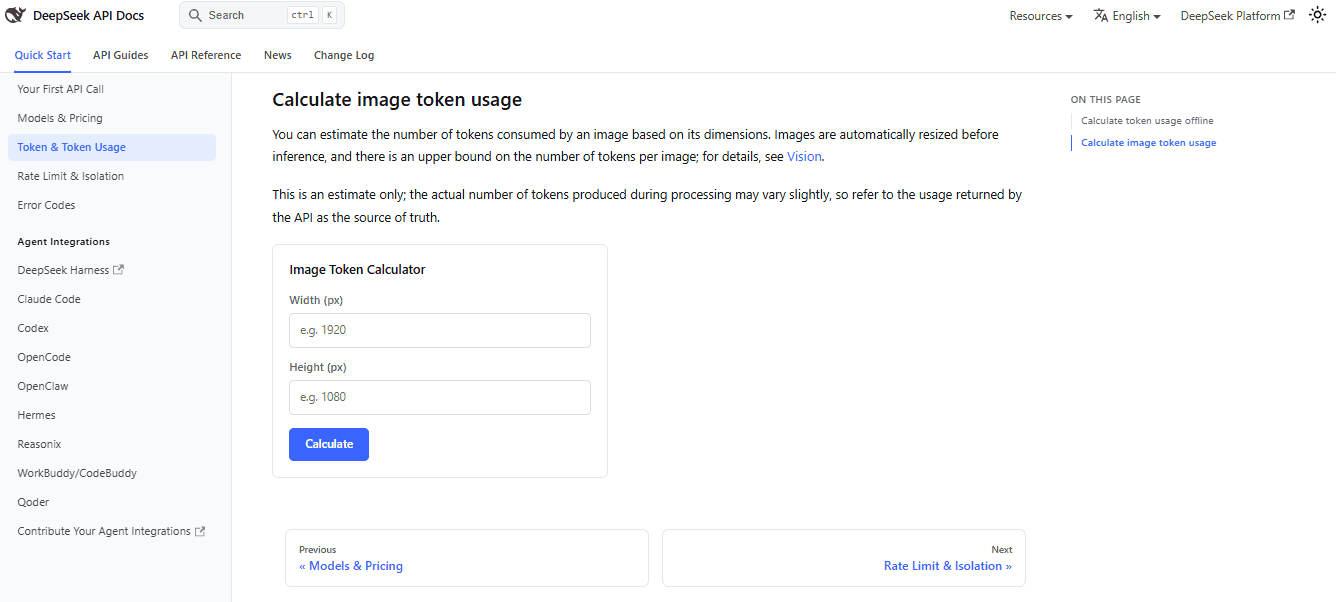Open the Claude Code integration page
The width and height of the screenshot is (1336, 602).
pos(112,299)
